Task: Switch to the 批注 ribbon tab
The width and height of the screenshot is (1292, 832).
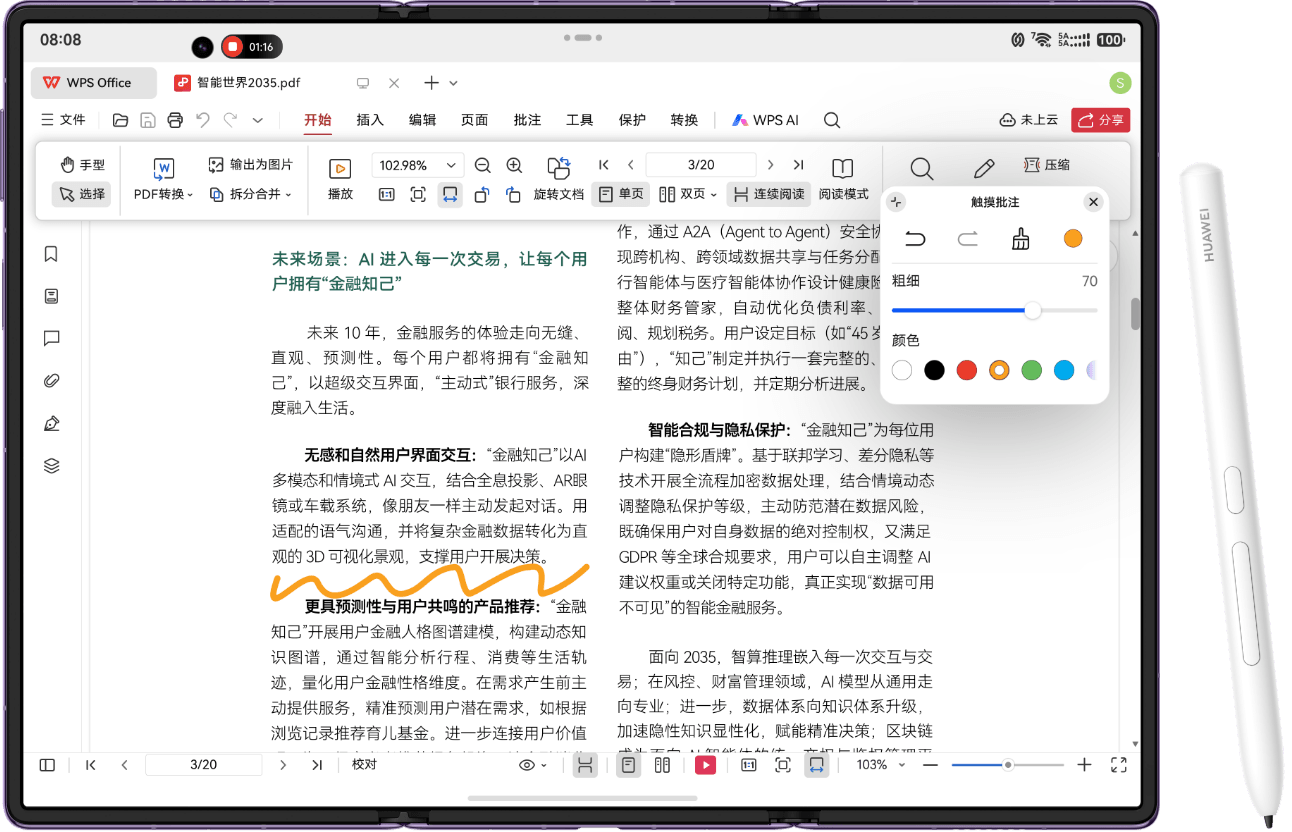Action: pyautogui.click(x=527, y=120)
